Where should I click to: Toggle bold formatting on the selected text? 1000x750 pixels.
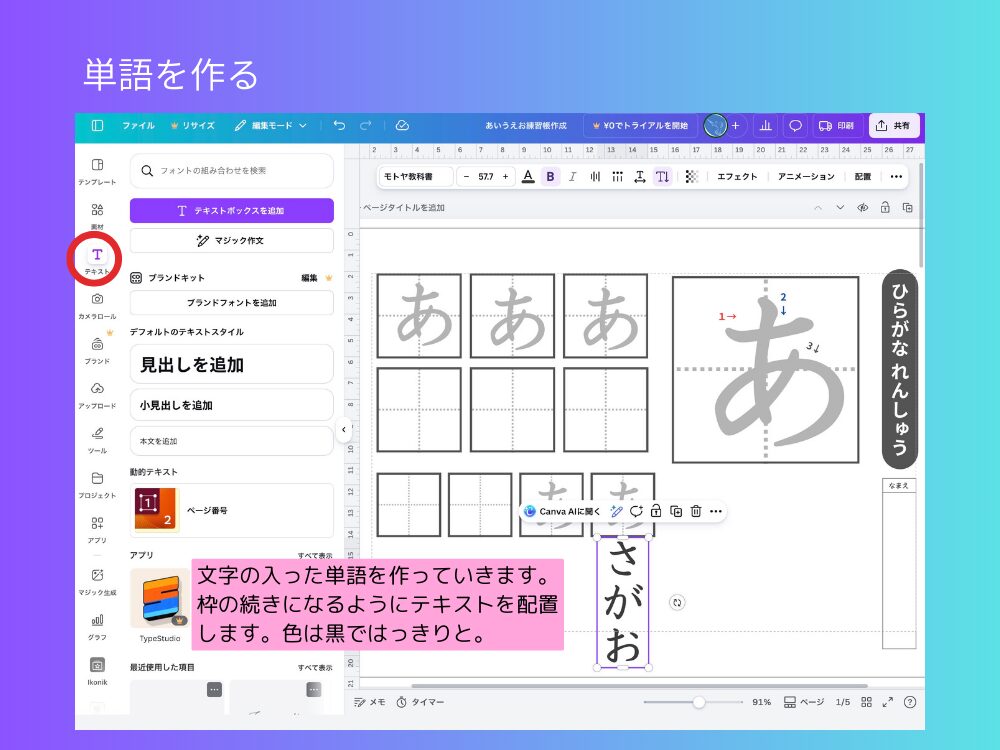click(x=550, y=177)
